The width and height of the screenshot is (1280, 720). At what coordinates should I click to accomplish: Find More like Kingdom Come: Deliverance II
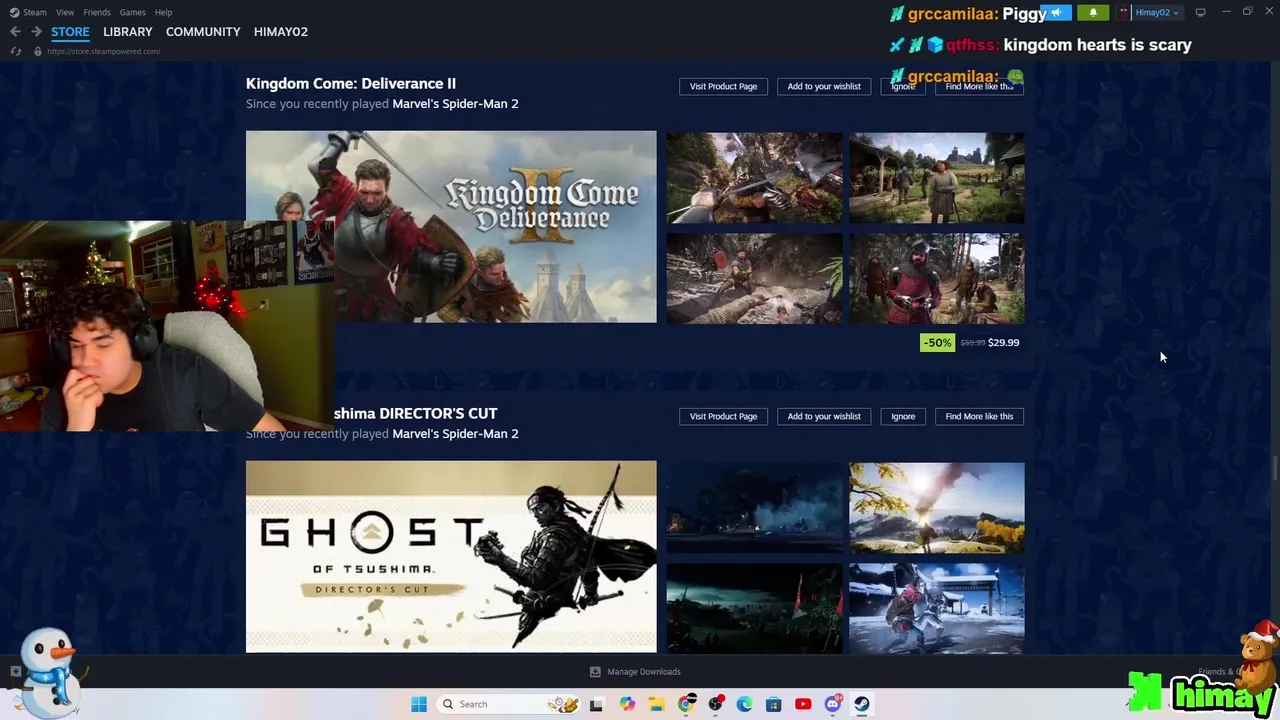click(979, 86)
